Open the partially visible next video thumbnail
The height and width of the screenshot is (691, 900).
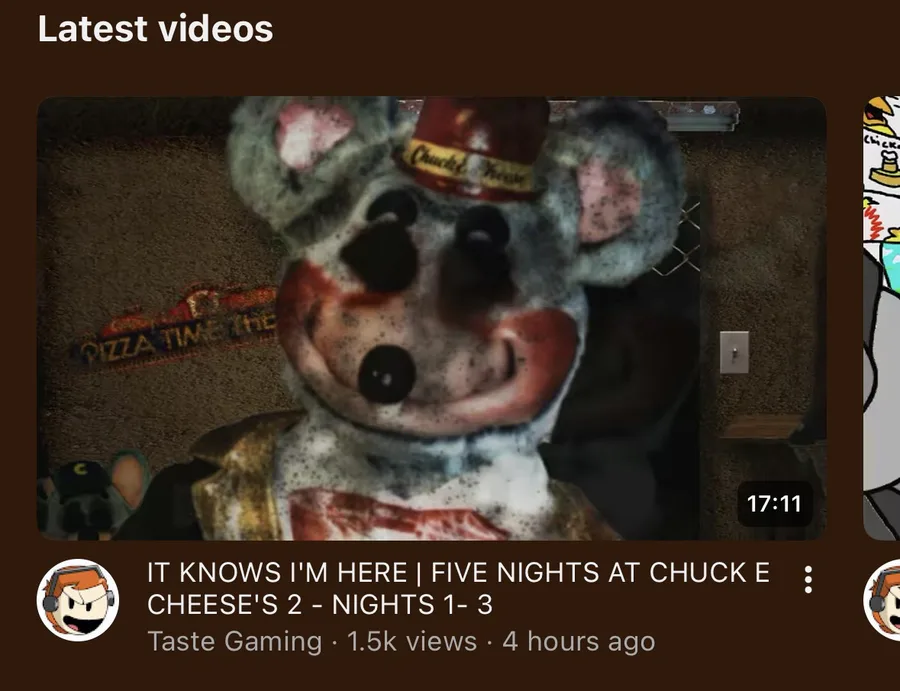[x=882, y=319]
